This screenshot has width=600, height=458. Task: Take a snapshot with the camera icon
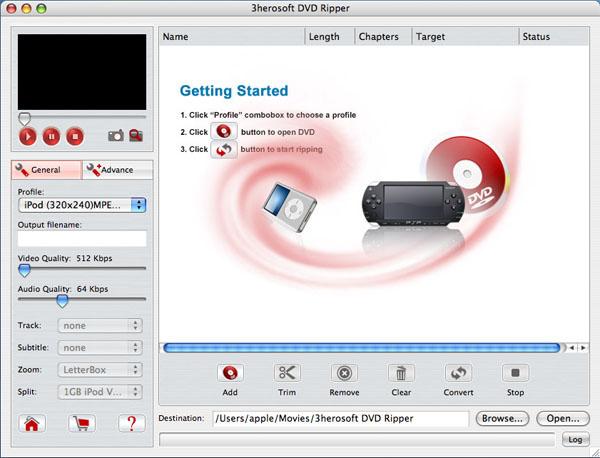(x=116, y=135)
